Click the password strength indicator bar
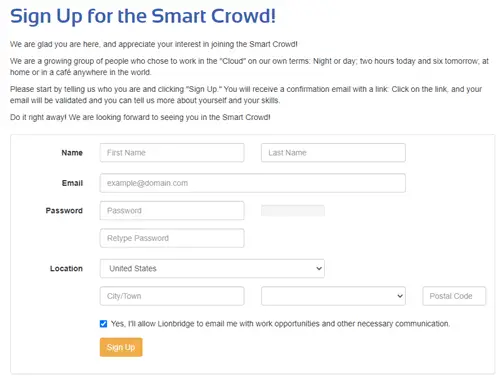The width and height of the screenshot is (500, 379). (x=293, y=211)
